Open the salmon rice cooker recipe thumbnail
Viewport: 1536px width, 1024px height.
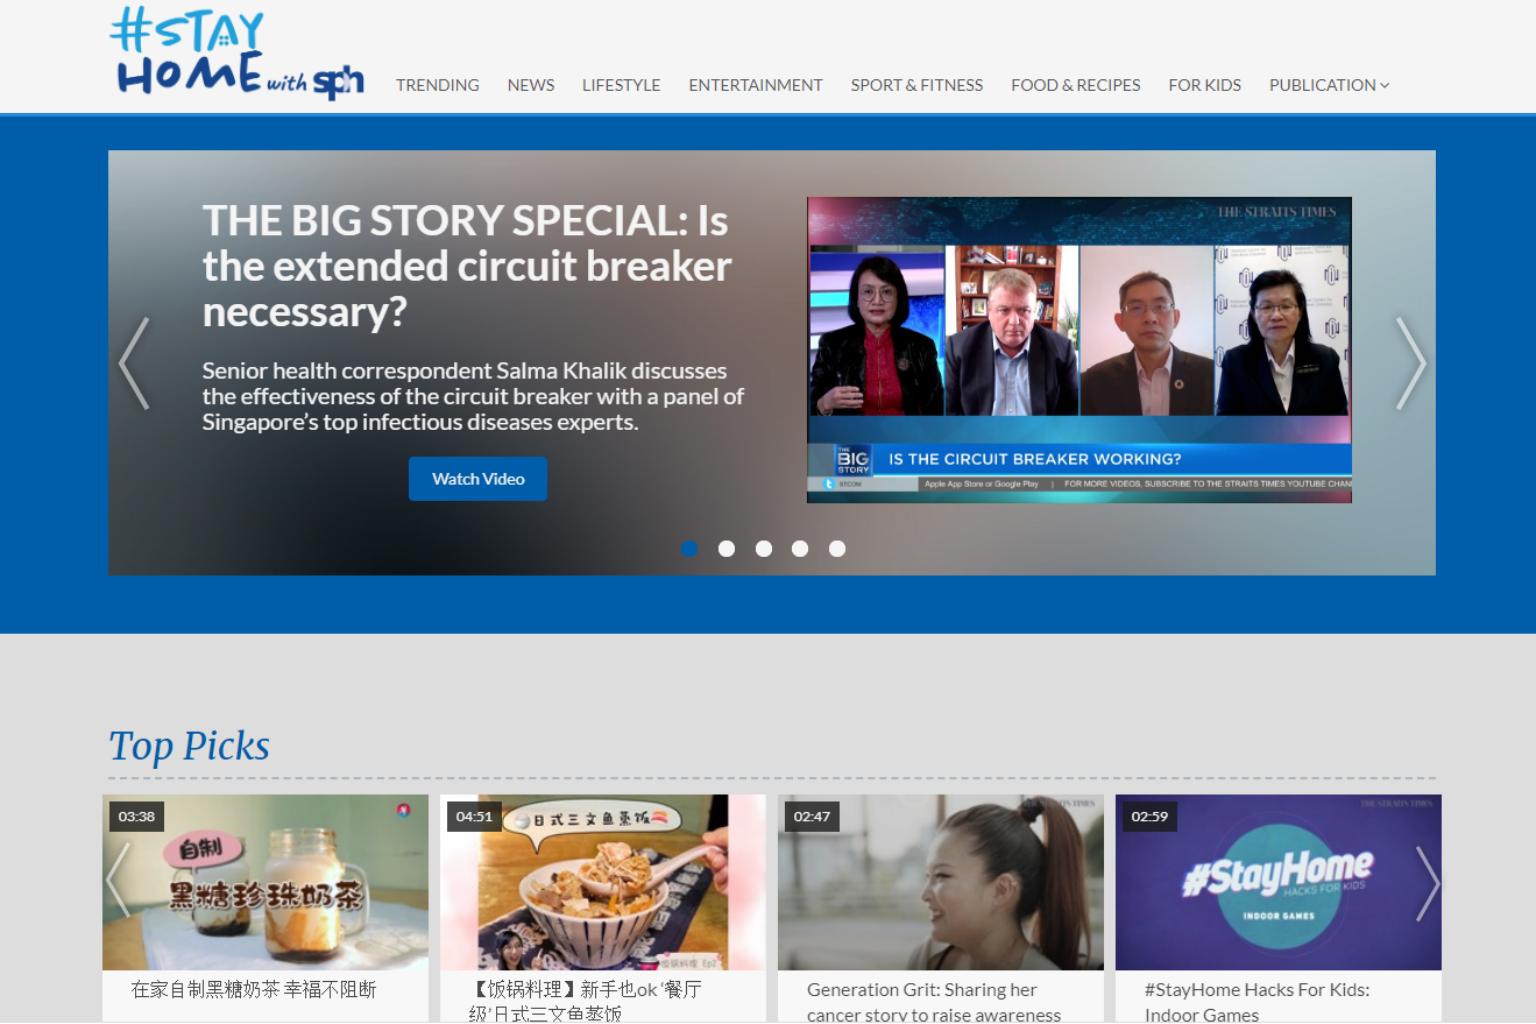[603, 882]
